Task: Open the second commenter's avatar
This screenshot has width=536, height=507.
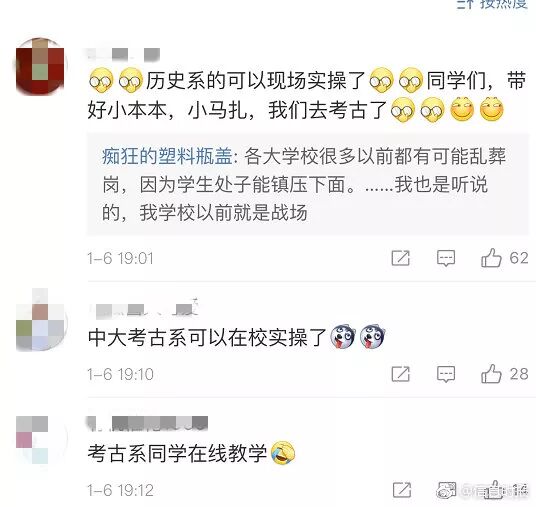Action: (40, 320)
